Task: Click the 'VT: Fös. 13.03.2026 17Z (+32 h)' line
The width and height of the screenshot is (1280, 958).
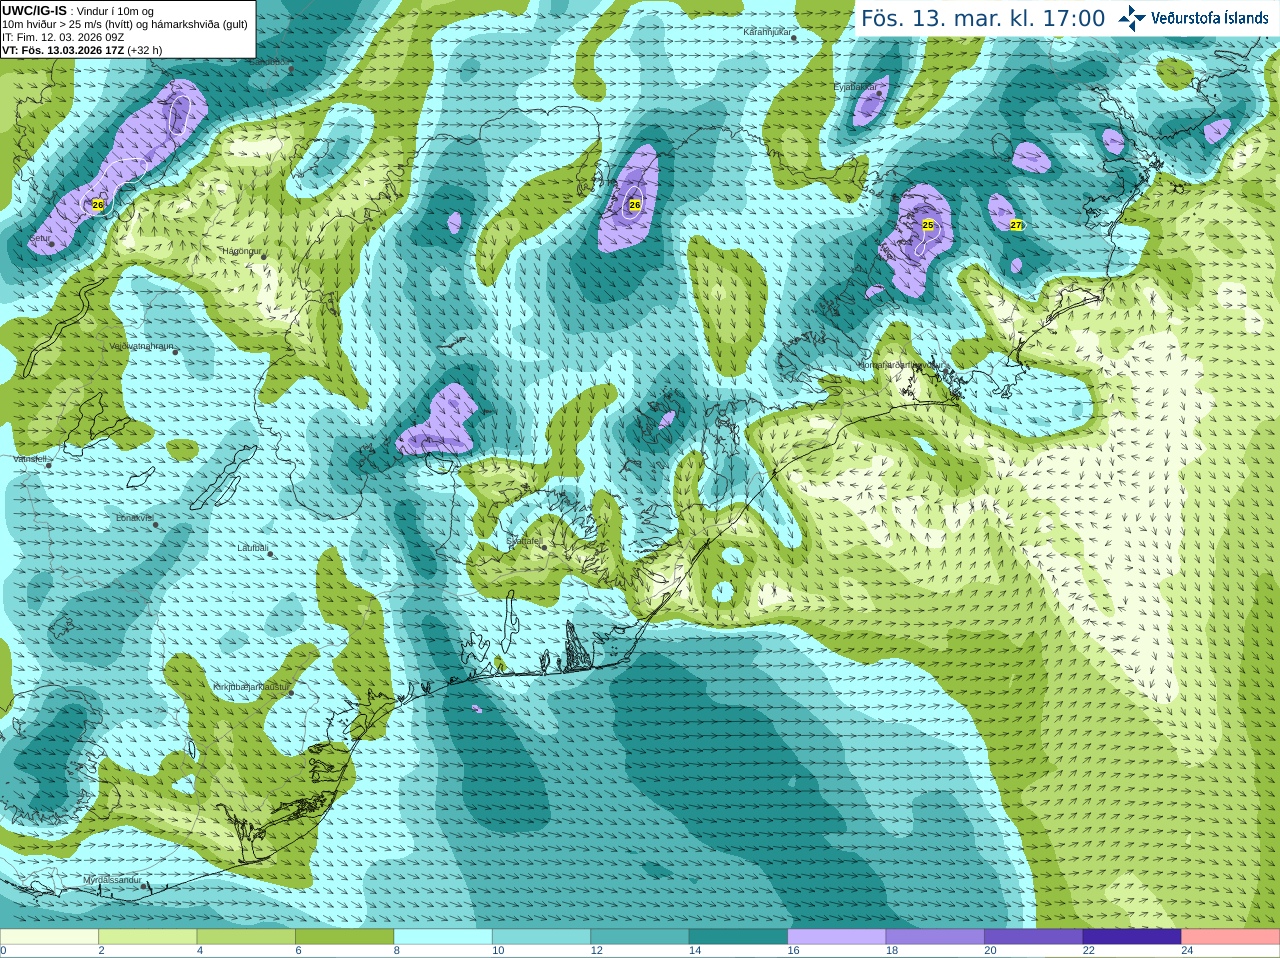Action: pyautogui.click(x=82, y=50)
